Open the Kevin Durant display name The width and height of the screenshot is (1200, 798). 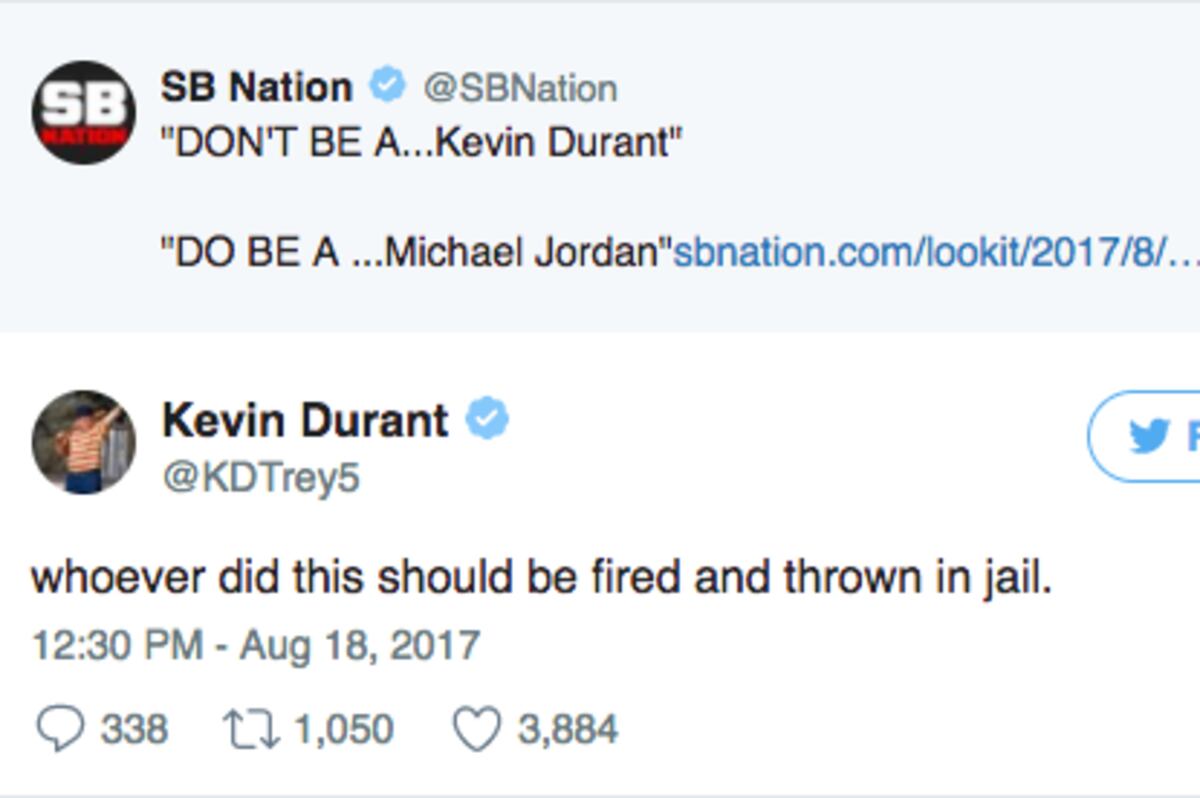(305, 420)
